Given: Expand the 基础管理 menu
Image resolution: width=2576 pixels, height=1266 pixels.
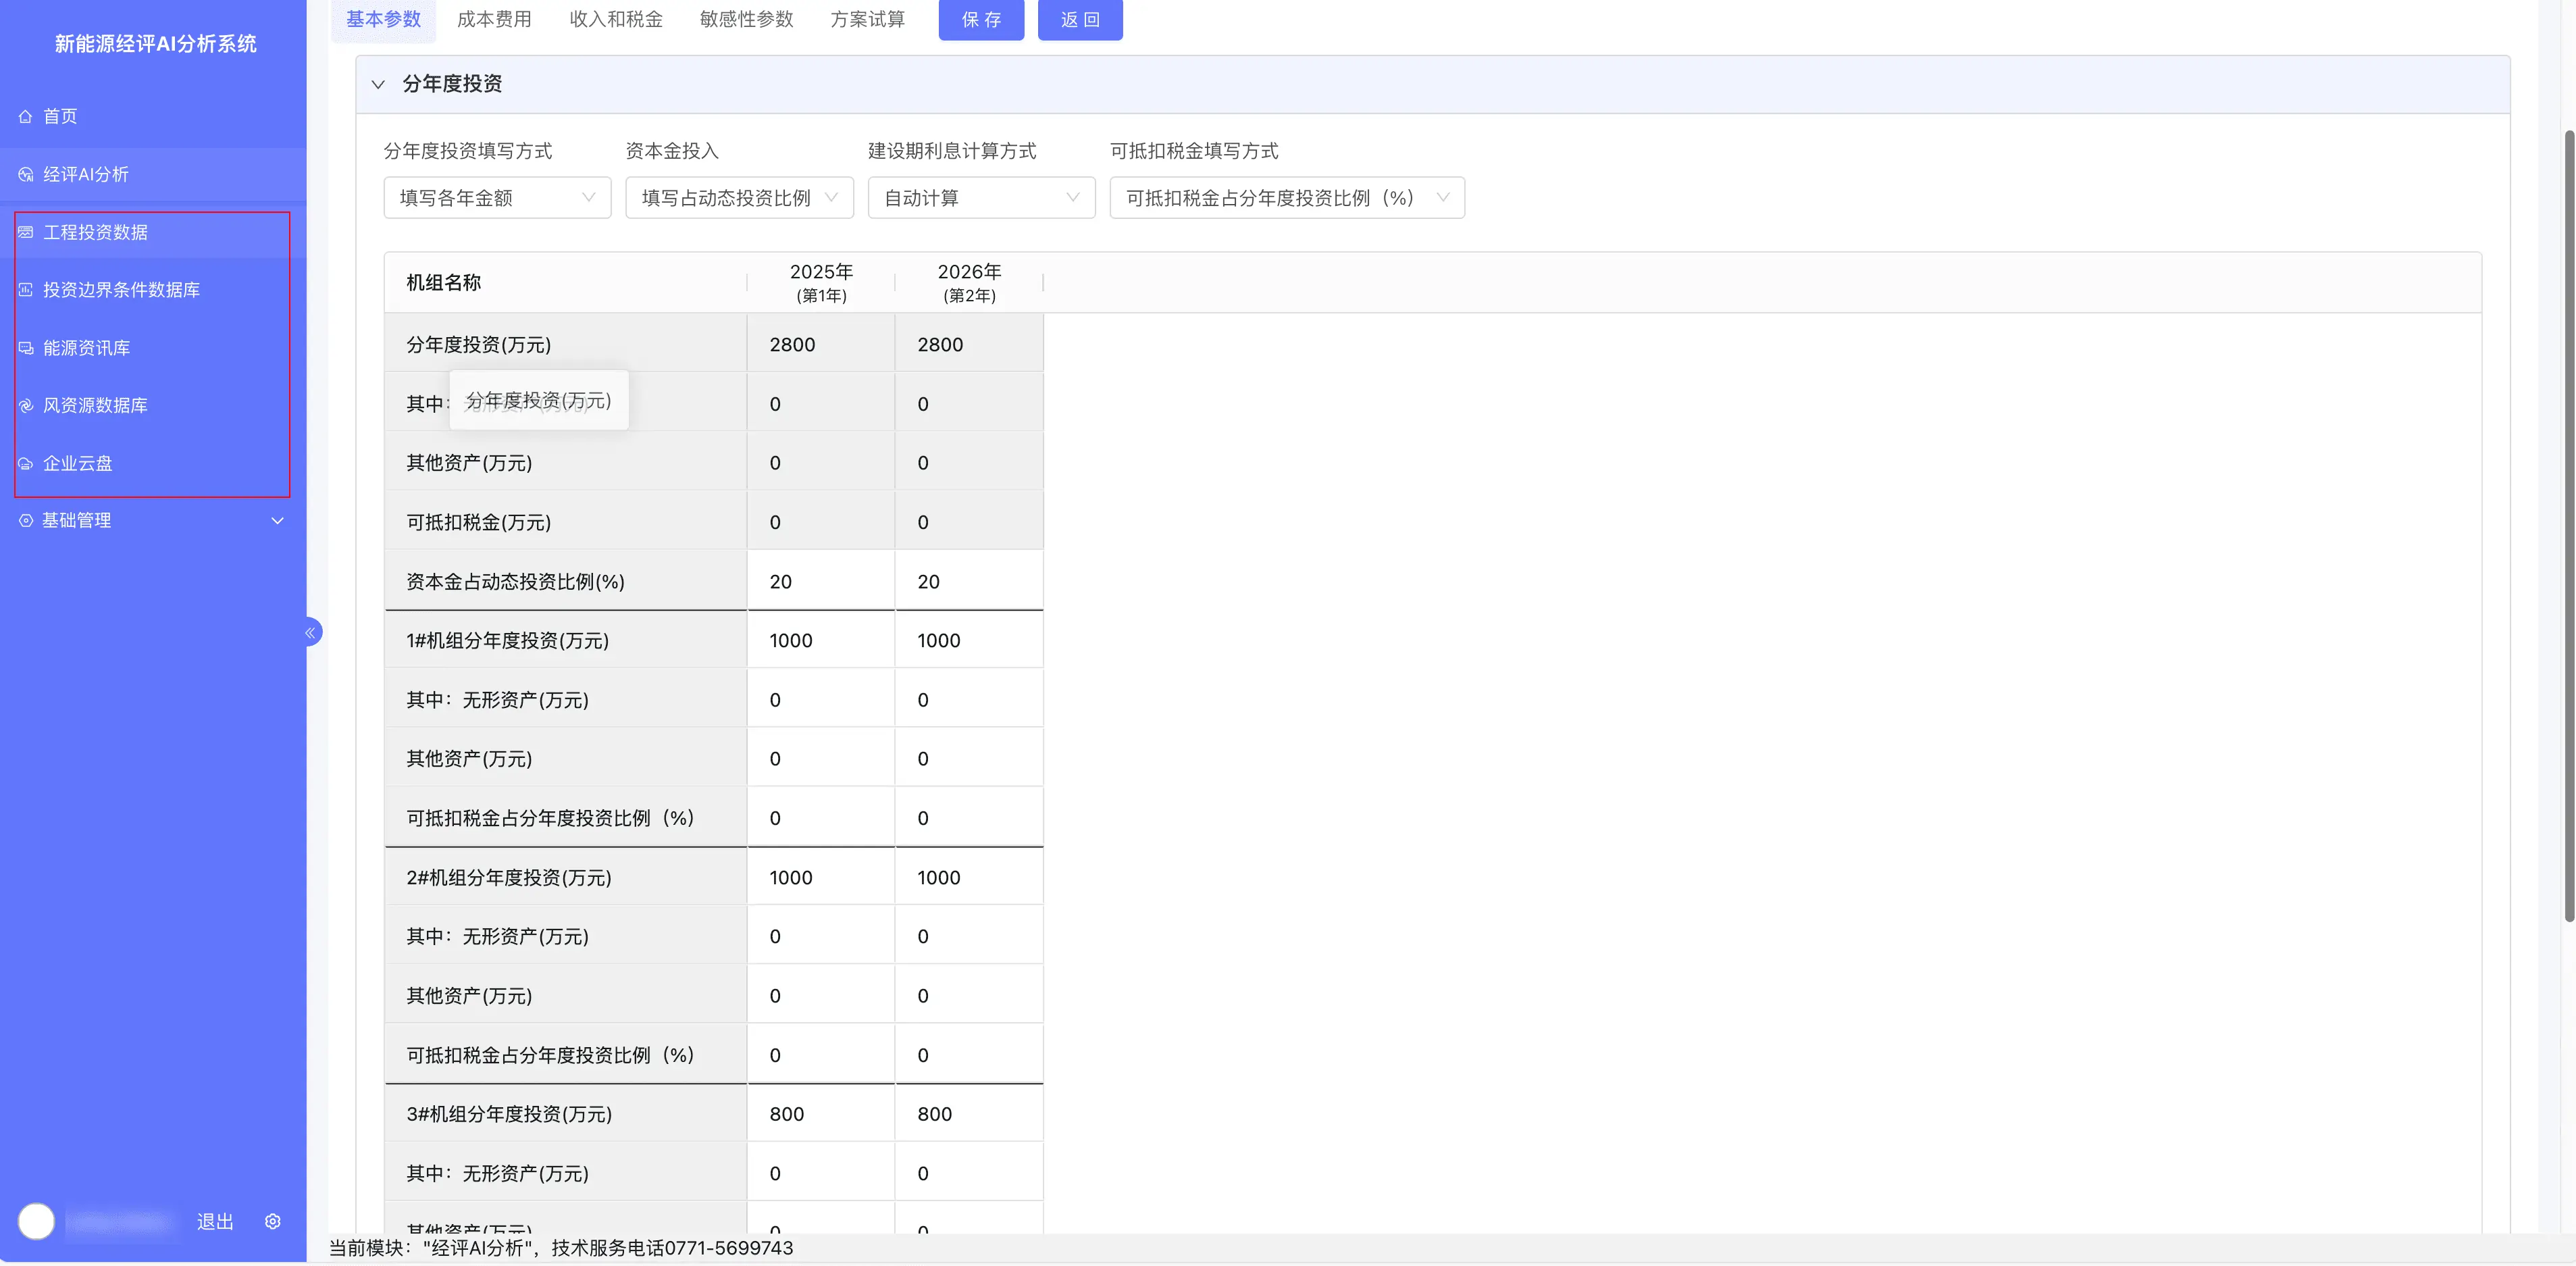Looking at the screenshot, I should point(277,520).
